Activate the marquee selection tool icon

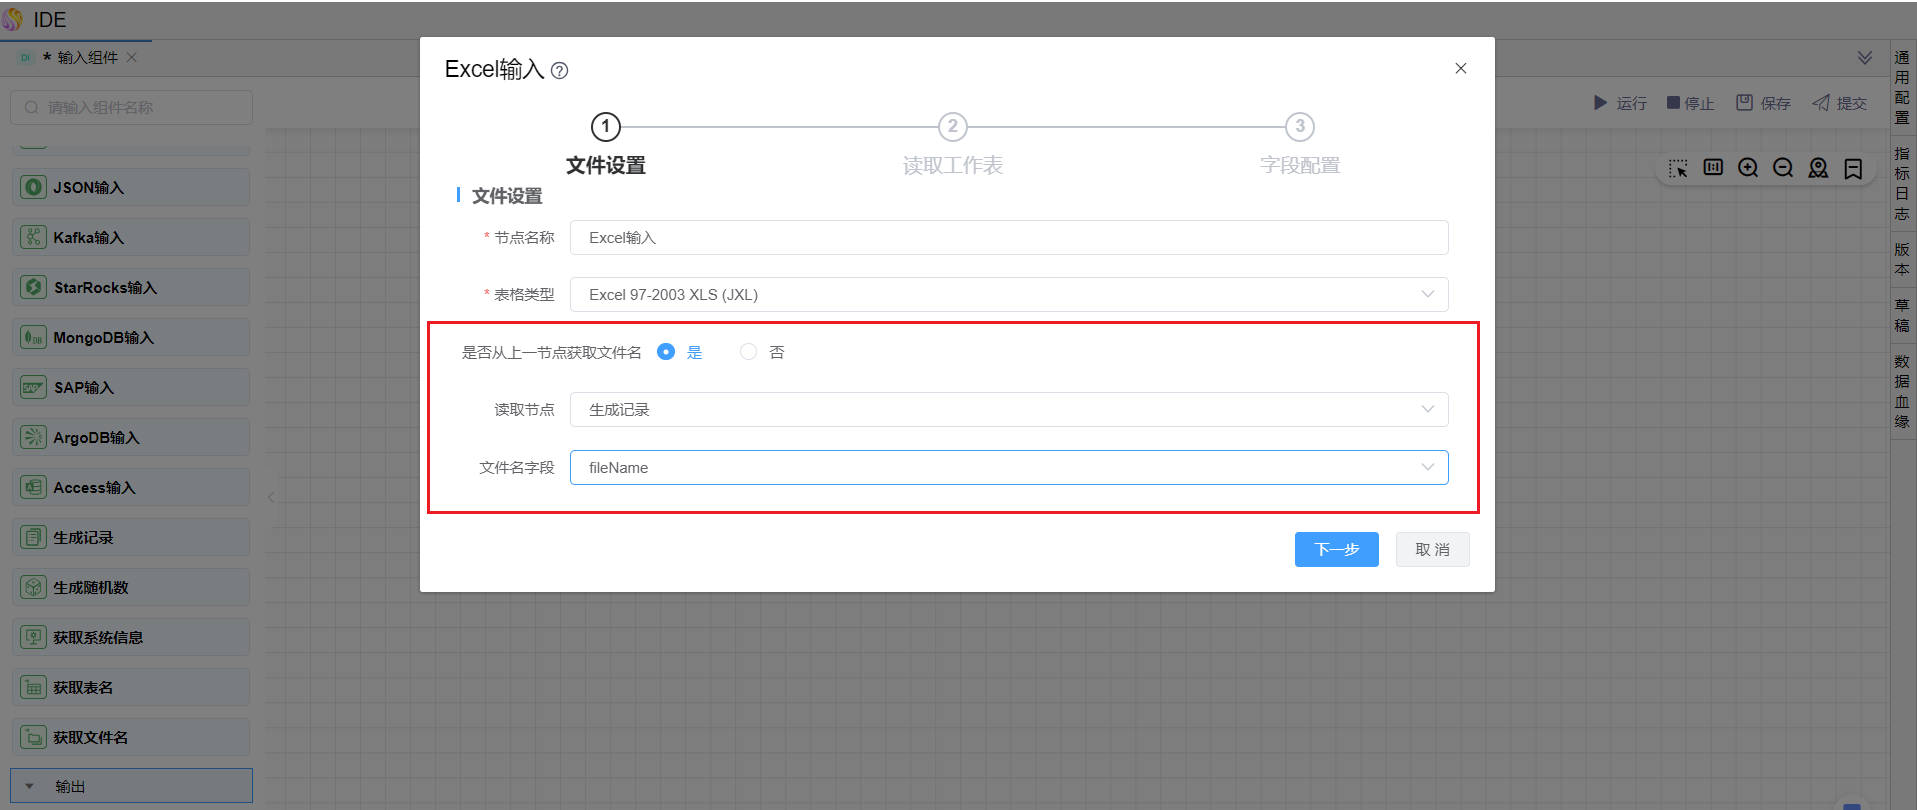(x=1678, y=168)
